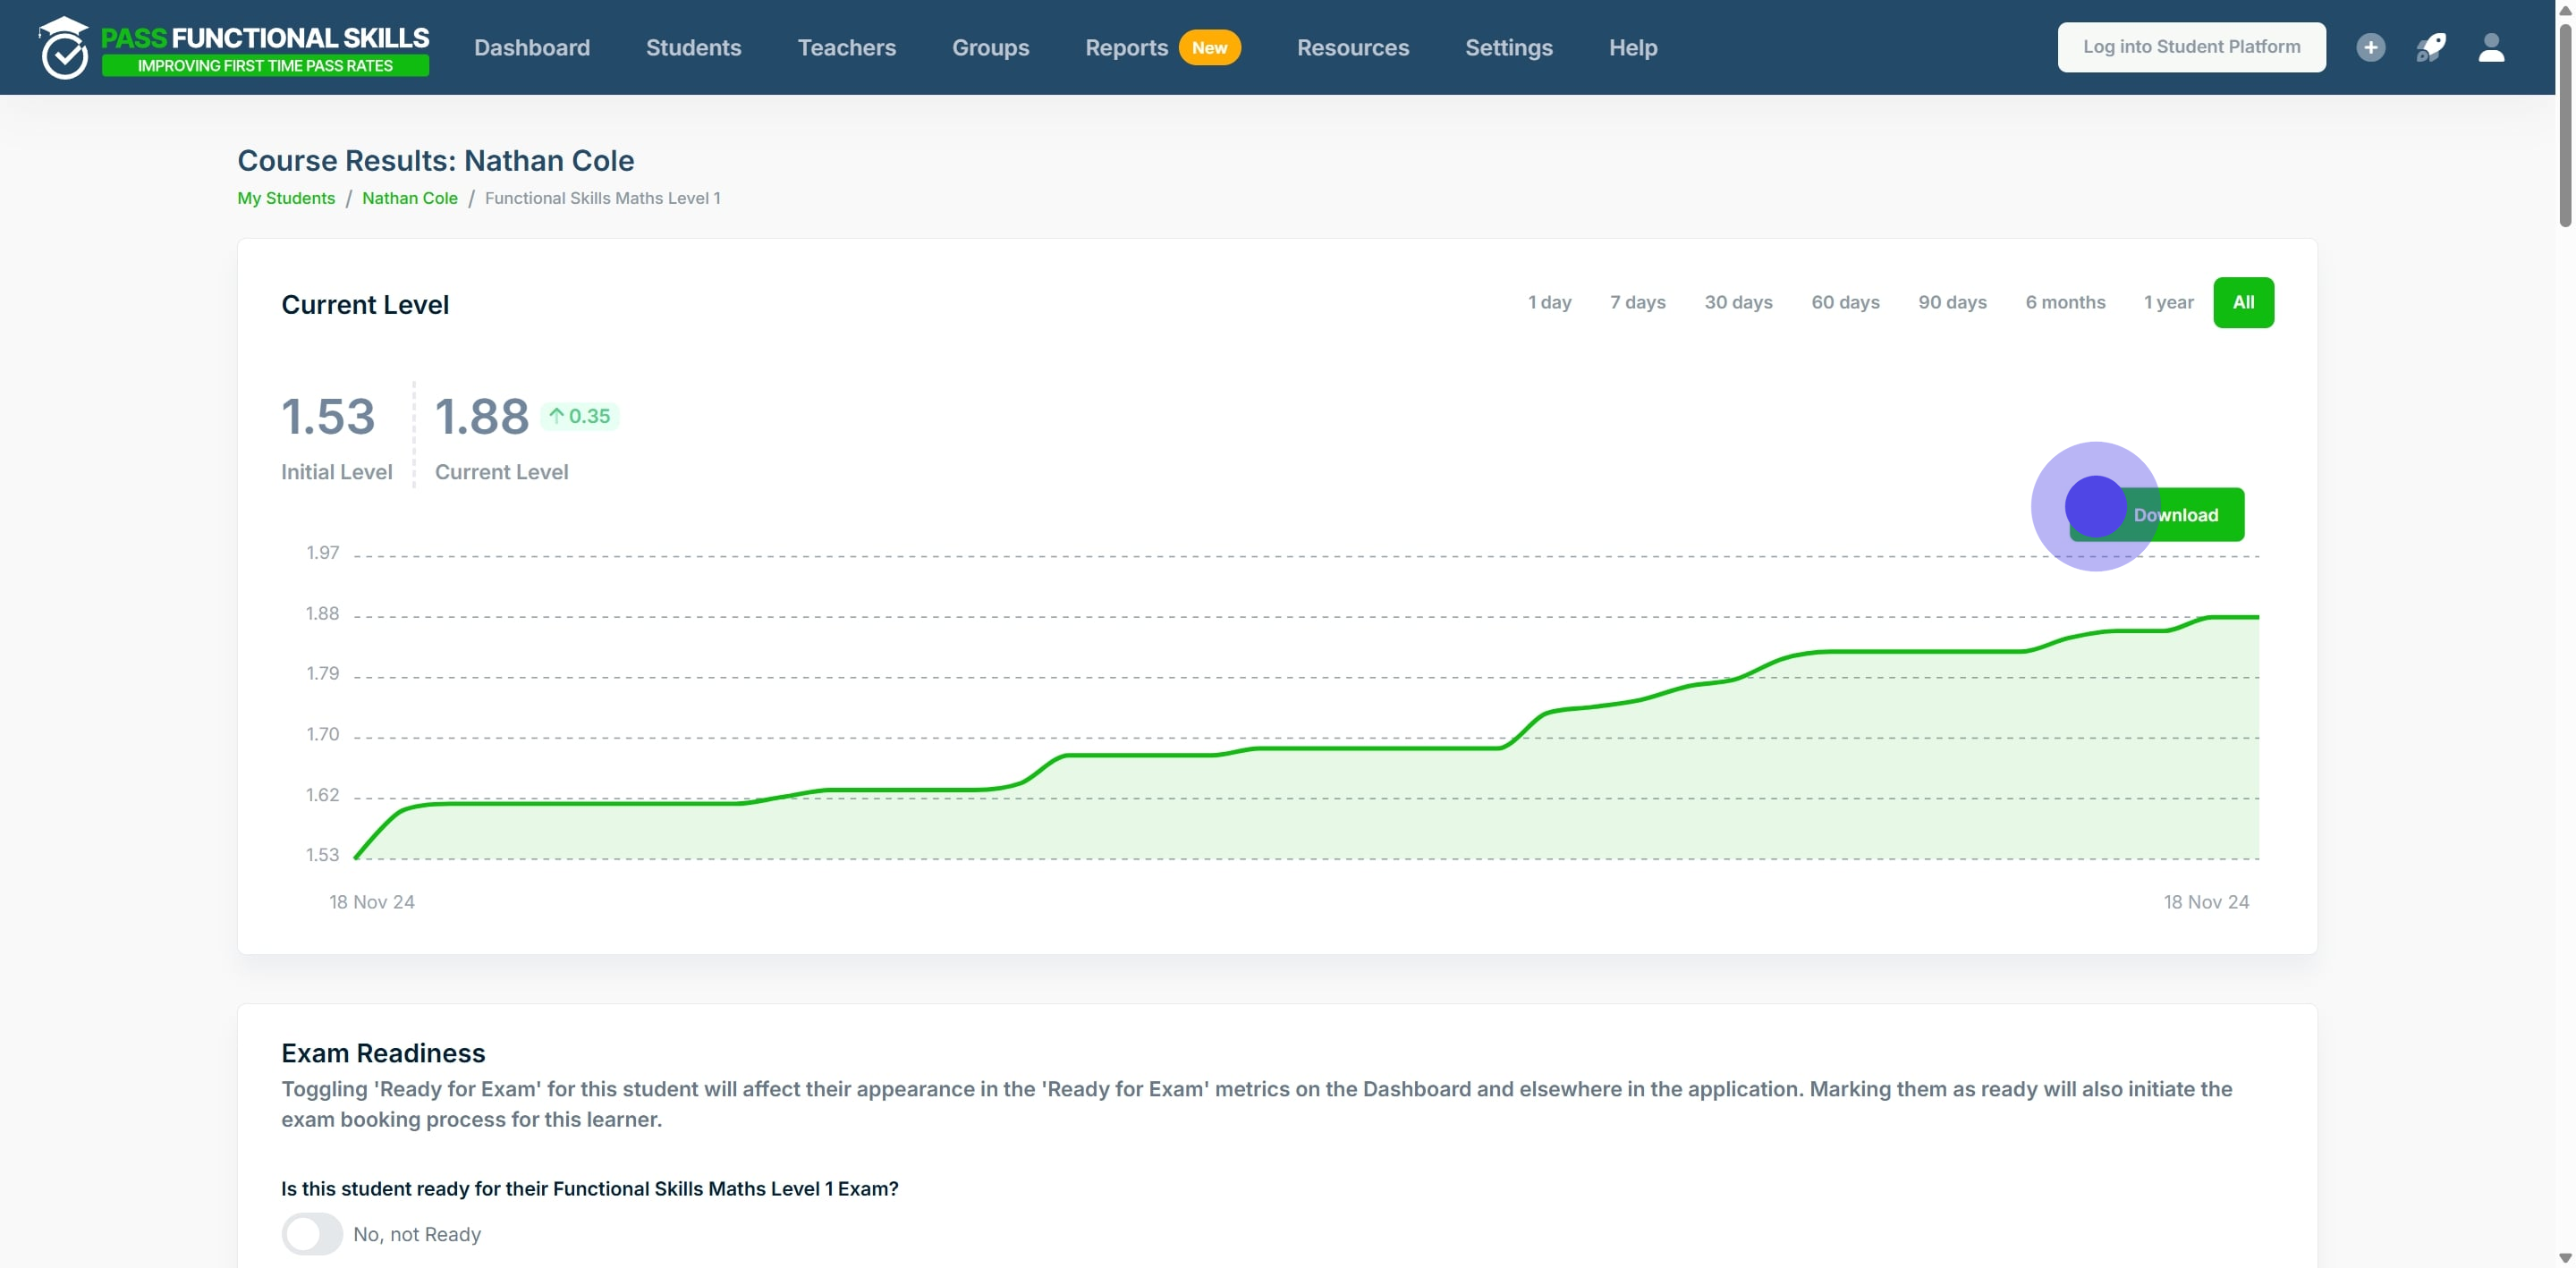Click the plus add icon in header
The image size is (2576, 1268).
click(x=2370, y=47)
